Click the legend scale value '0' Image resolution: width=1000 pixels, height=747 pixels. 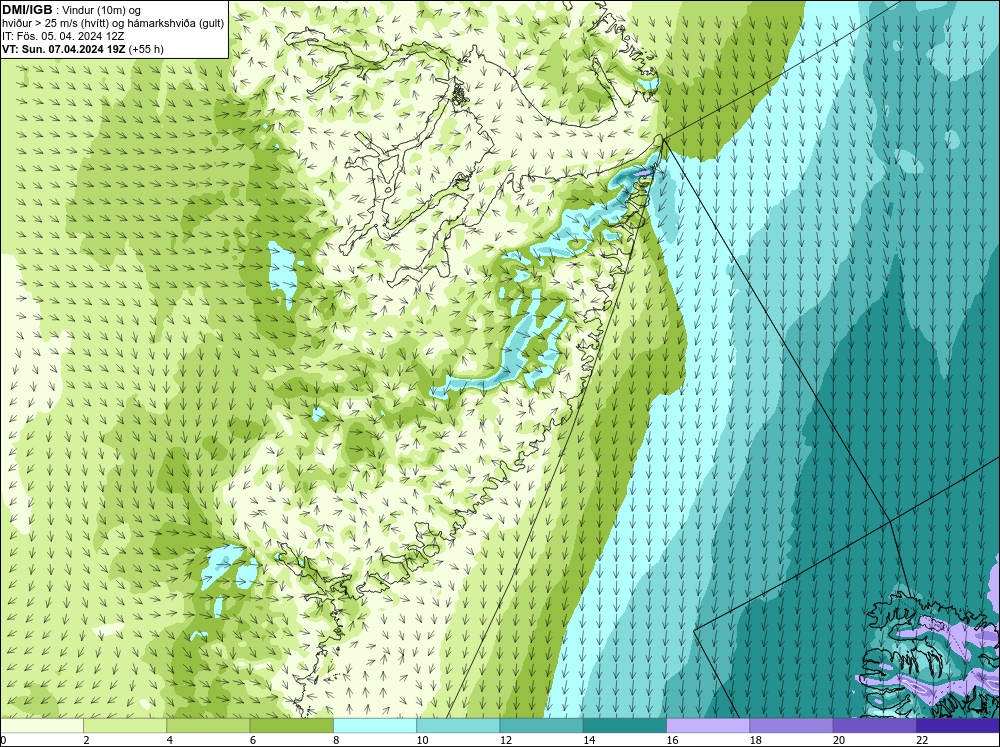[x=3, y=740]
